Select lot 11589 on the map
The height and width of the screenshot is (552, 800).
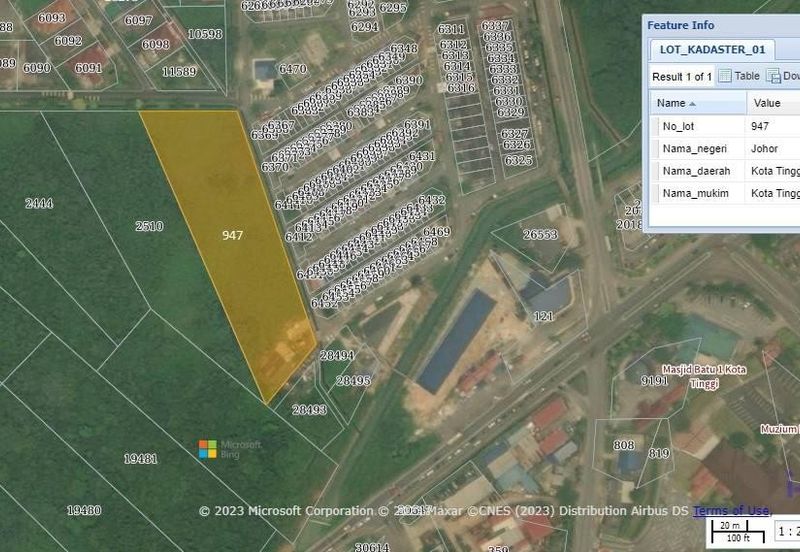[x=179, y=72]
